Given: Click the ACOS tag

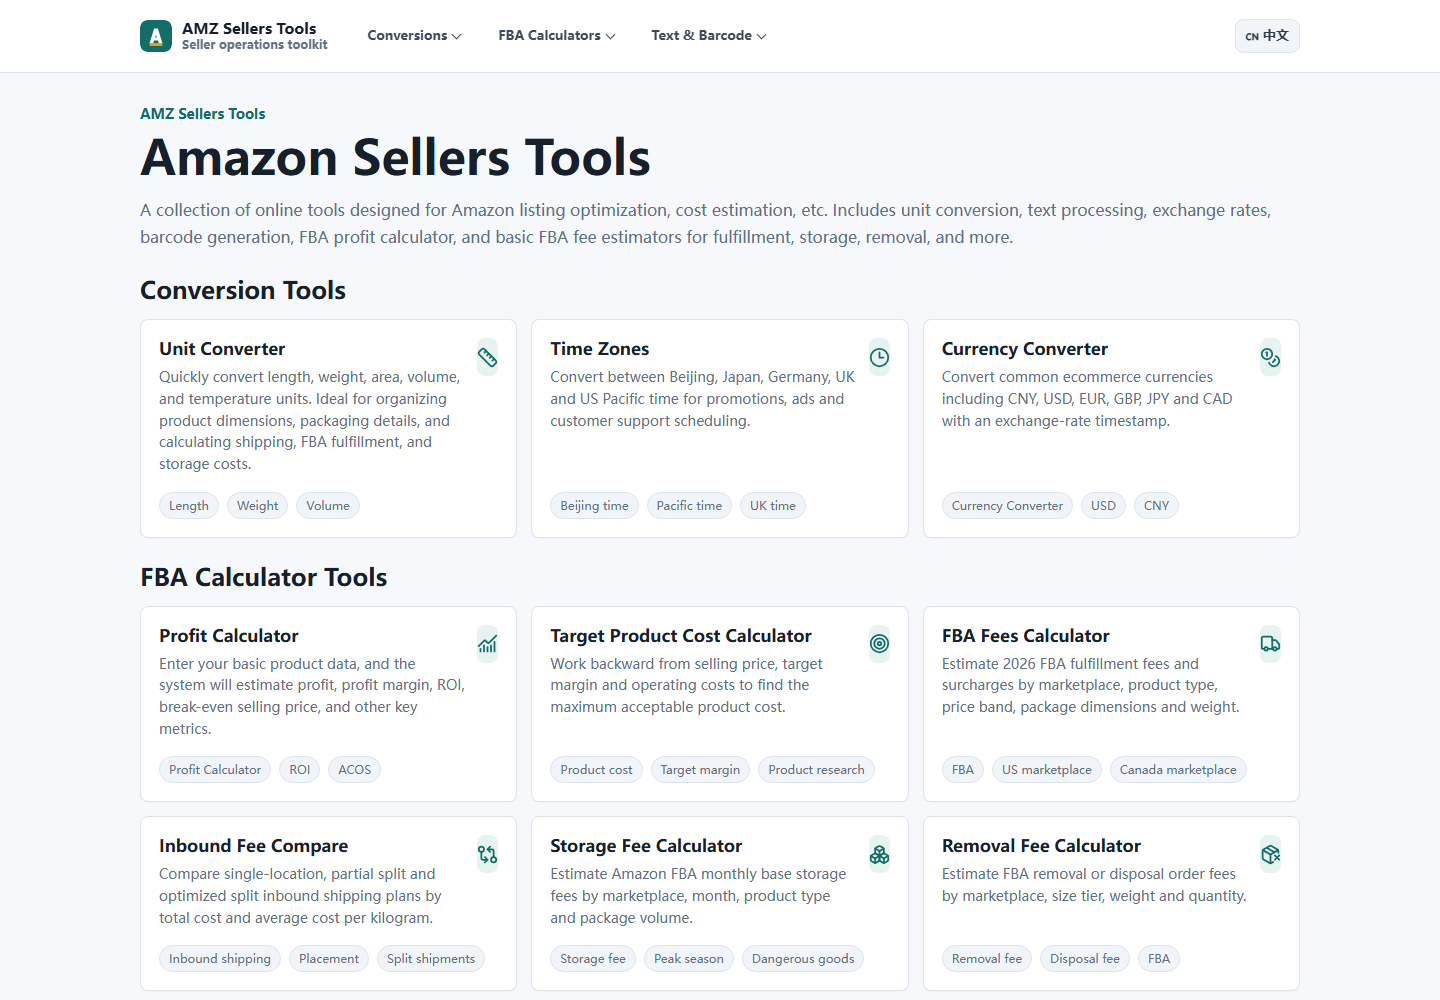Looking at the screenshot, I should (x=355, y=770).
